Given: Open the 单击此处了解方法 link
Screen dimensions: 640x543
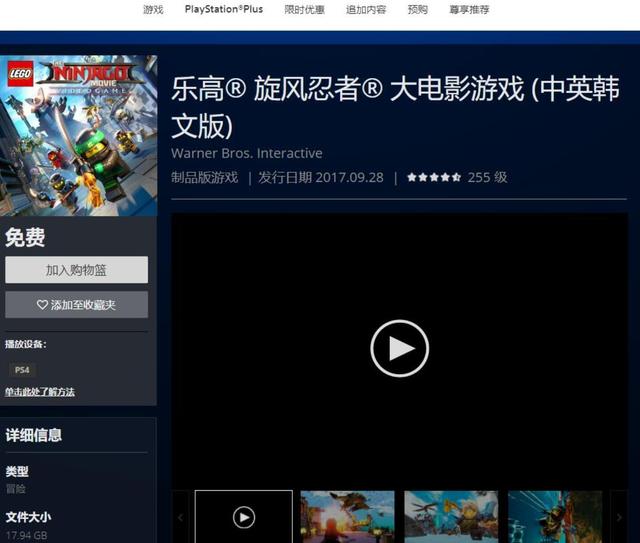Looking at the screenshot, I should pos(40,392).
